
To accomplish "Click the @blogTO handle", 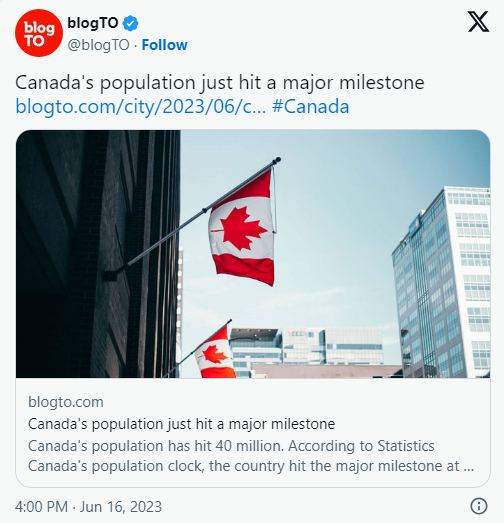I will [98, 45].
